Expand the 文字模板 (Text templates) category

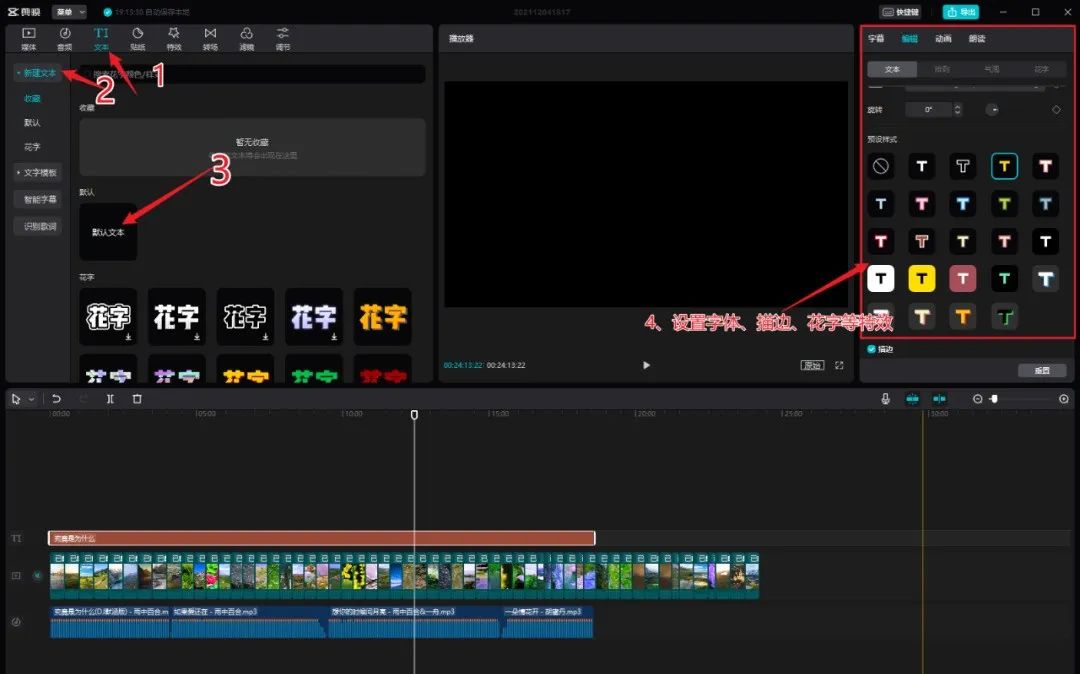pyautogui.click(x=38, y=172)
